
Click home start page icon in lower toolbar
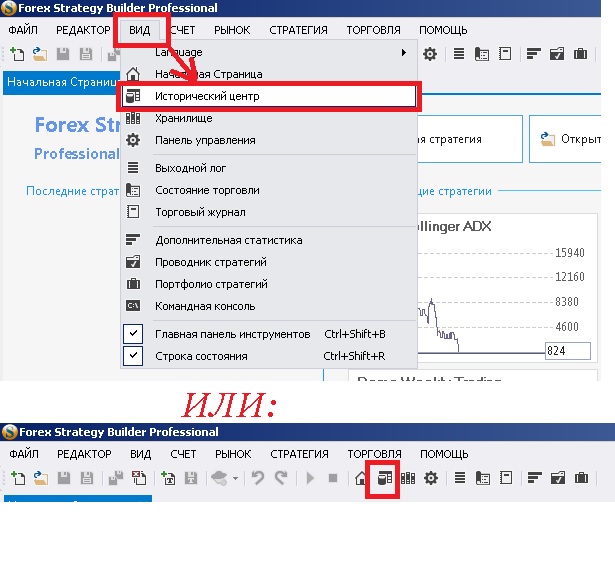(x=360, y=478)
